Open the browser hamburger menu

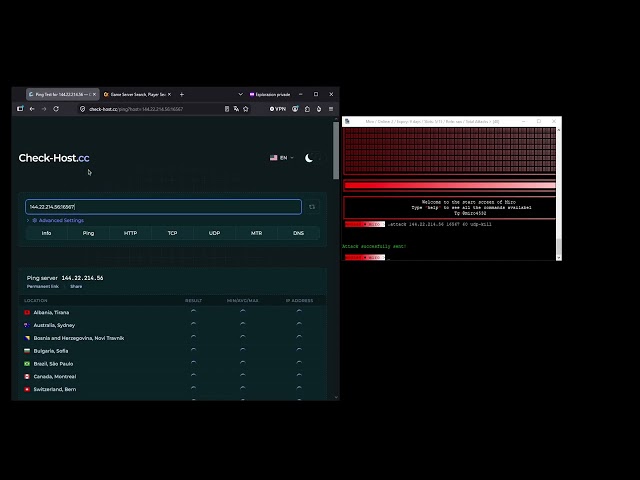pos(331,109)
